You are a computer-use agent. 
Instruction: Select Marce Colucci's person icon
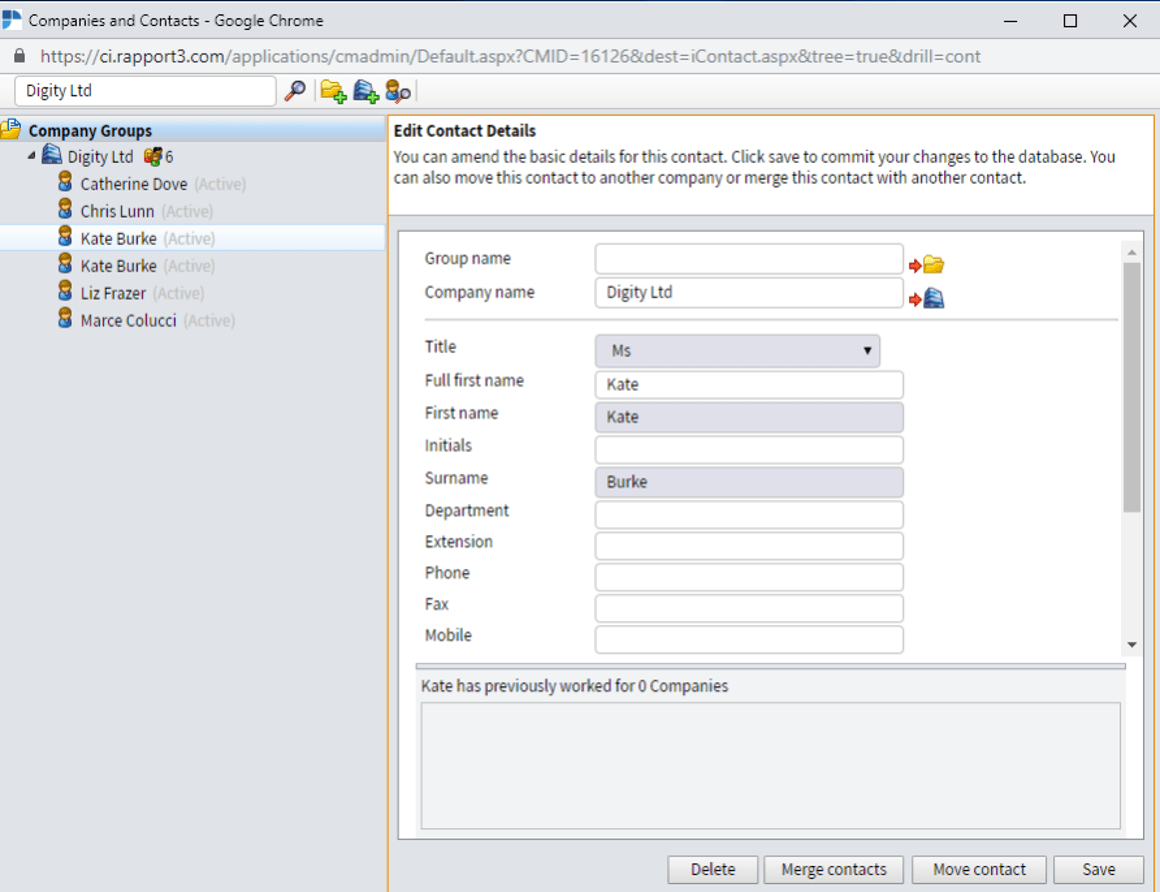tap(65, 319)
